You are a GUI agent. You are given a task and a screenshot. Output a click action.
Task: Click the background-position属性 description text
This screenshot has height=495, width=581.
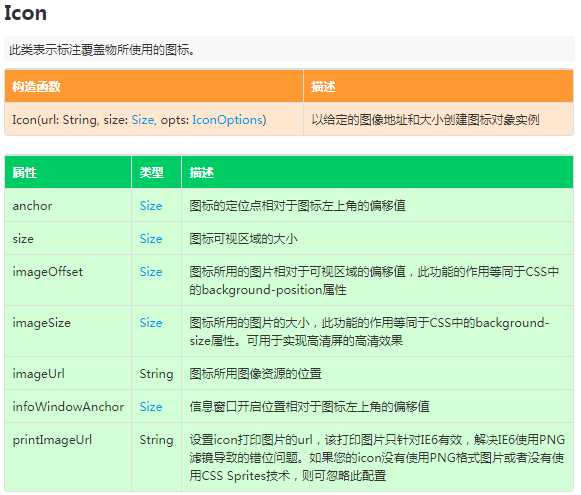coord(374,281)
